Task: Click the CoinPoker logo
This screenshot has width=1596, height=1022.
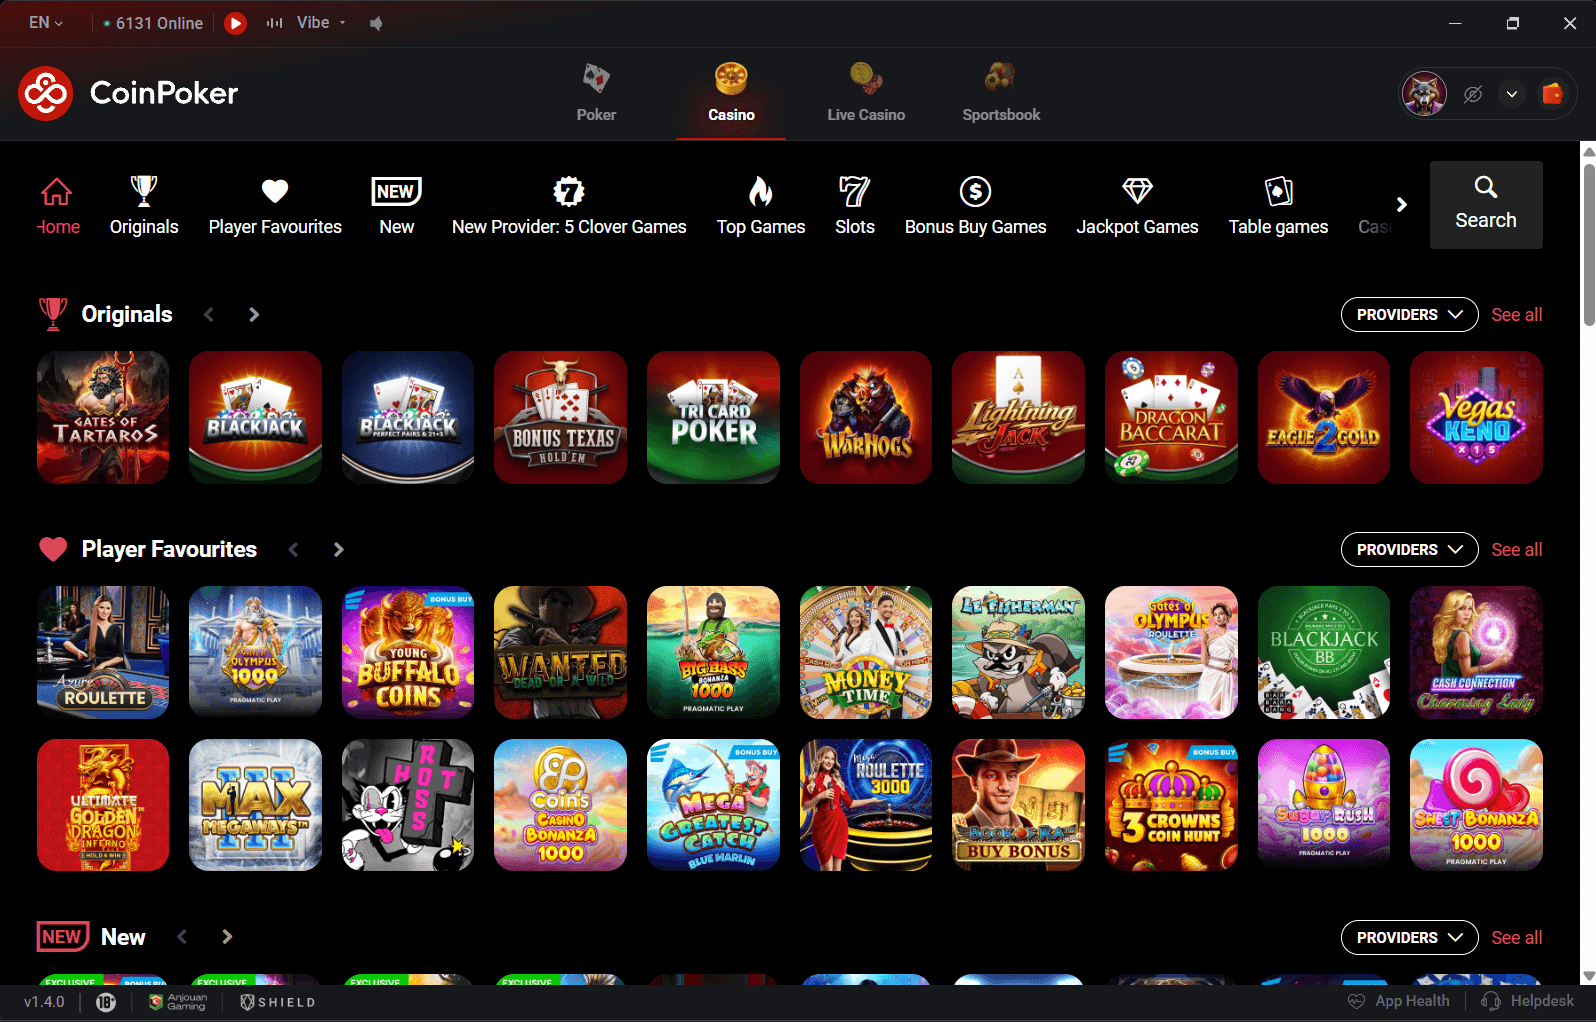Action: [128, 93]
